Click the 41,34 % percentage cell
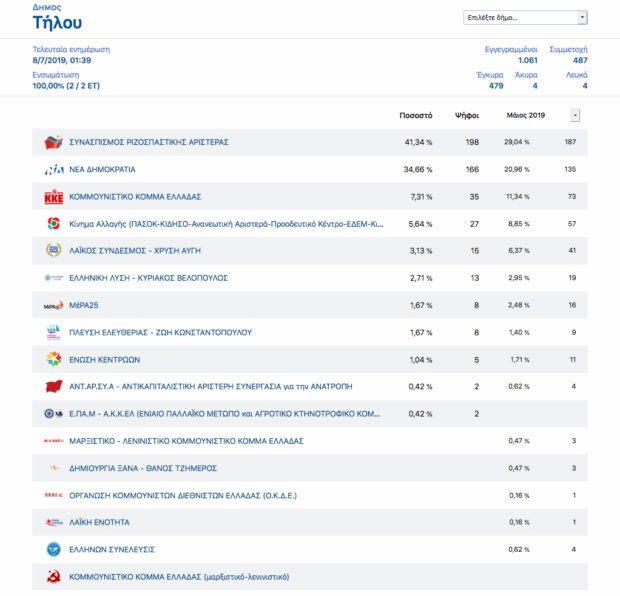This screenshot has width=620, height=596. tap(418, 142)
